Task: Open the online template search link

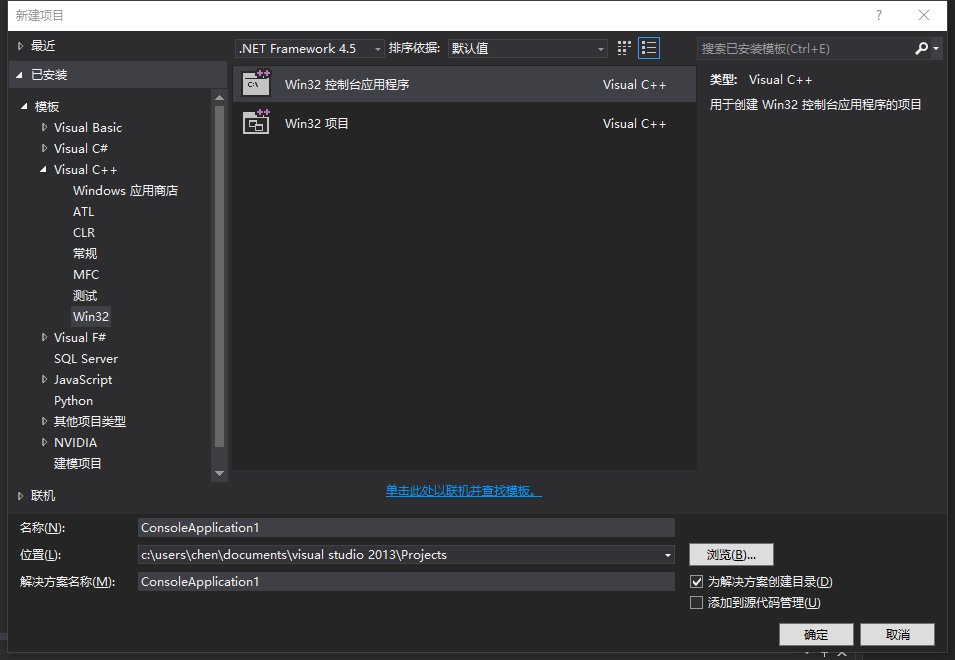Action: [463, 491]
